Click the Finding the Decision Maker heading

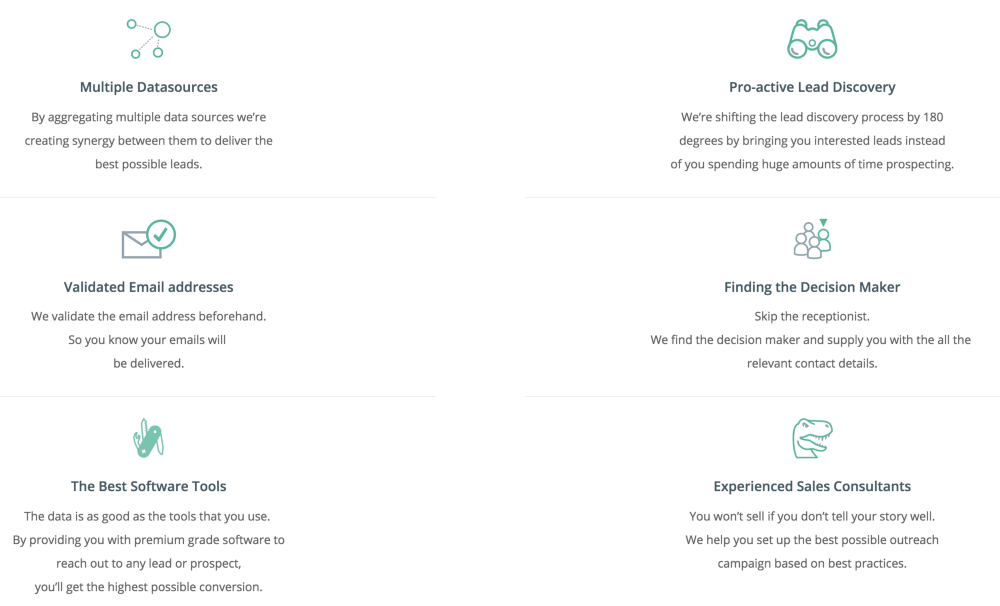point(812,287)
